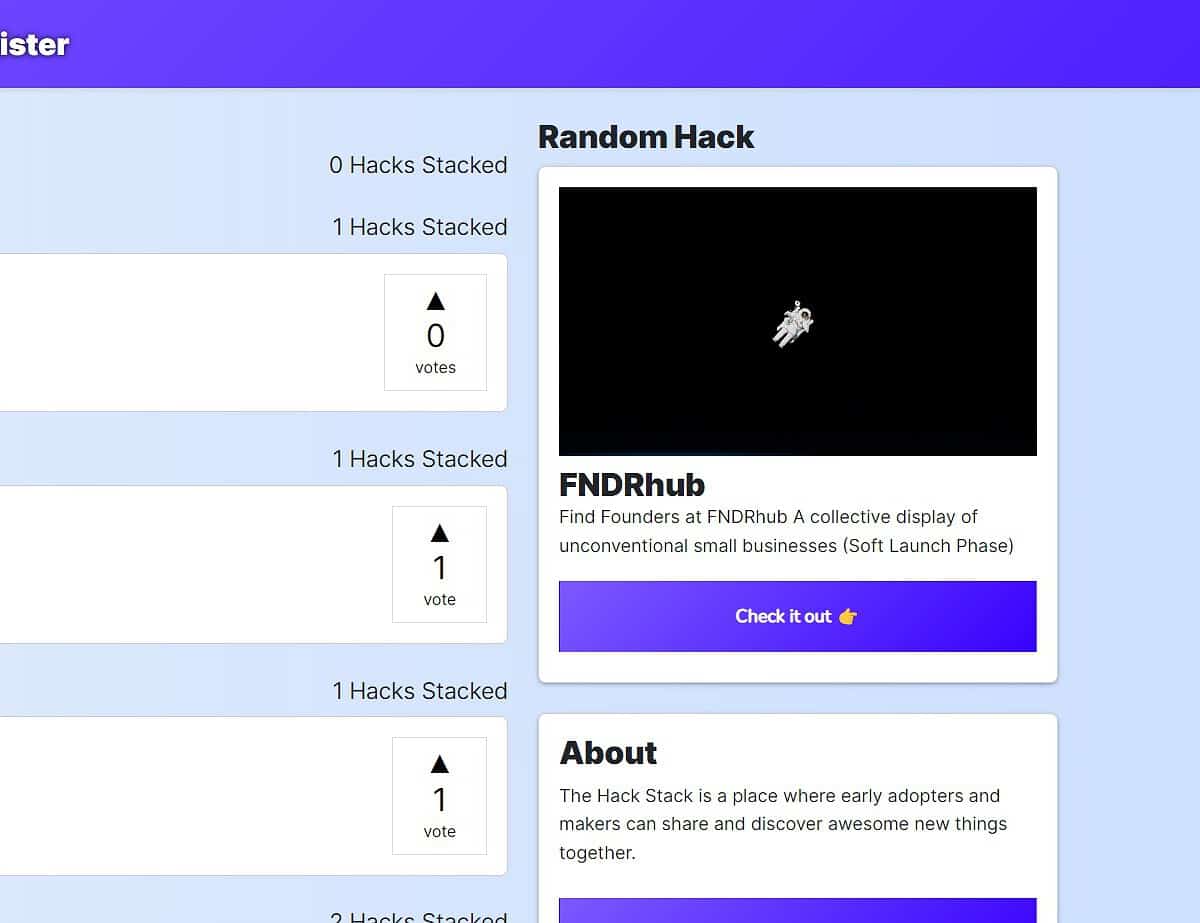The image size is (1200, 923).
Task: Click the purple button below the About text
Action: pos(797,910)
